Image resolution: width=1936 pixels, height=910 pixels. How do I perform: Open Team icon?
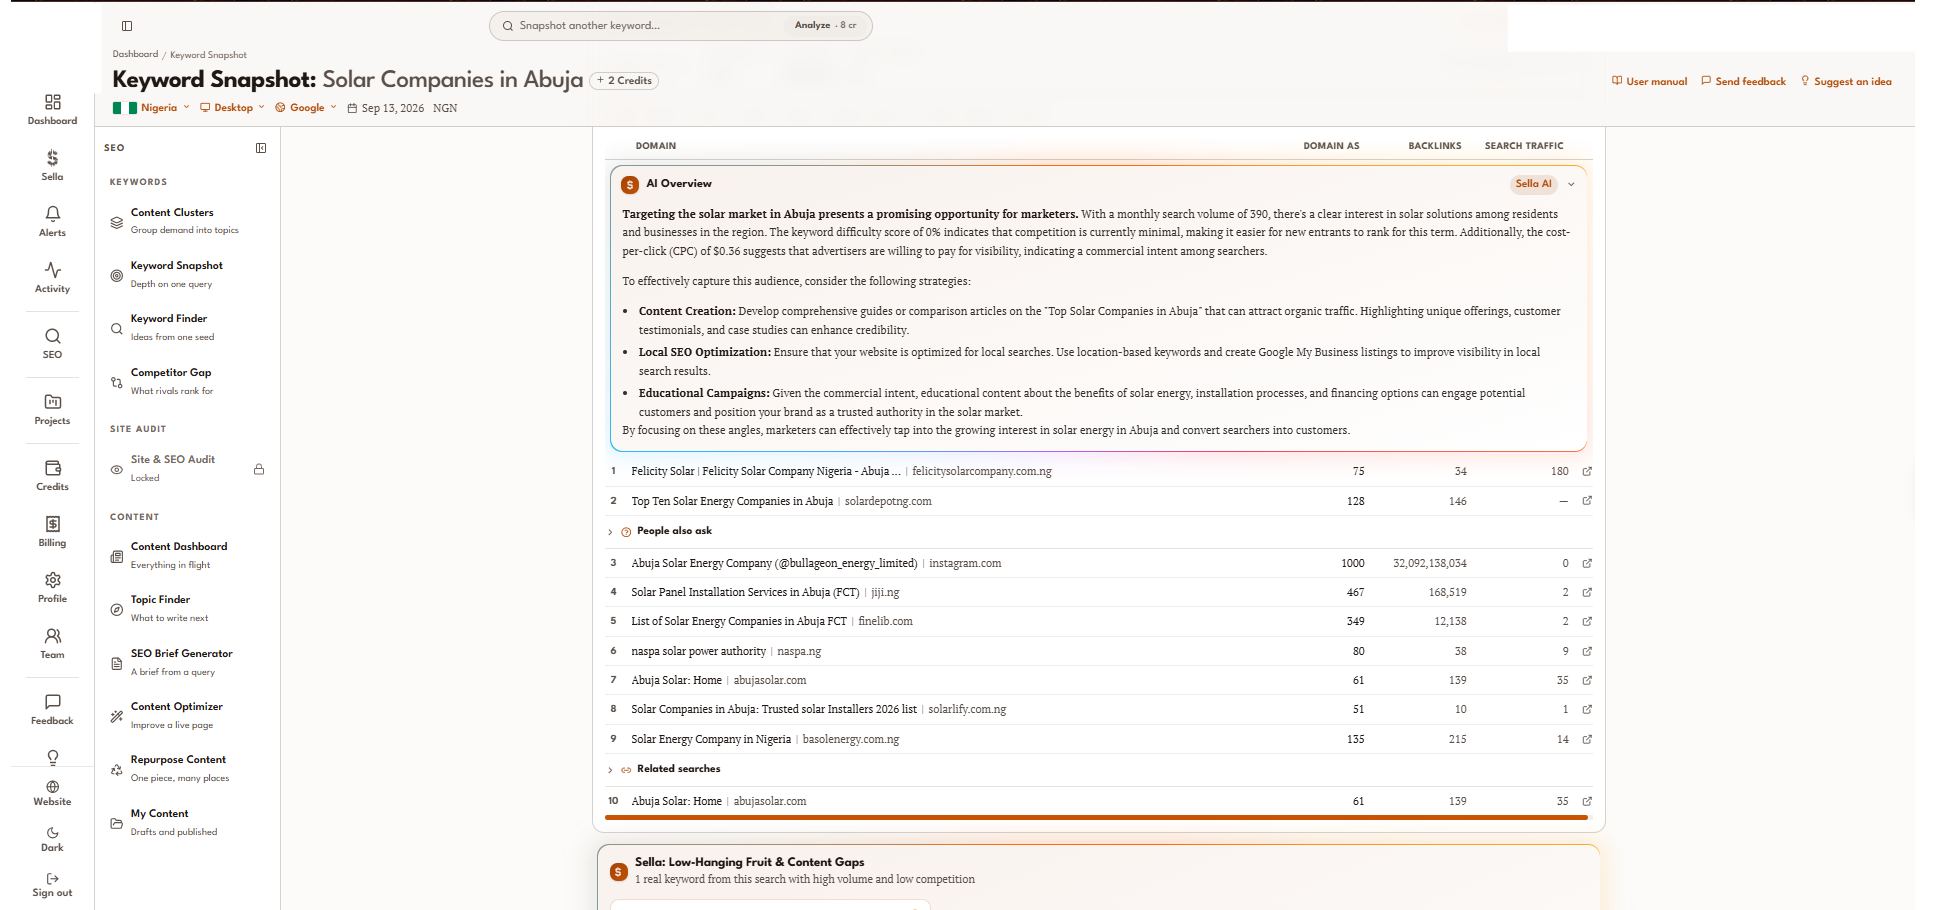pyautogui.click(x=53, y=636)
